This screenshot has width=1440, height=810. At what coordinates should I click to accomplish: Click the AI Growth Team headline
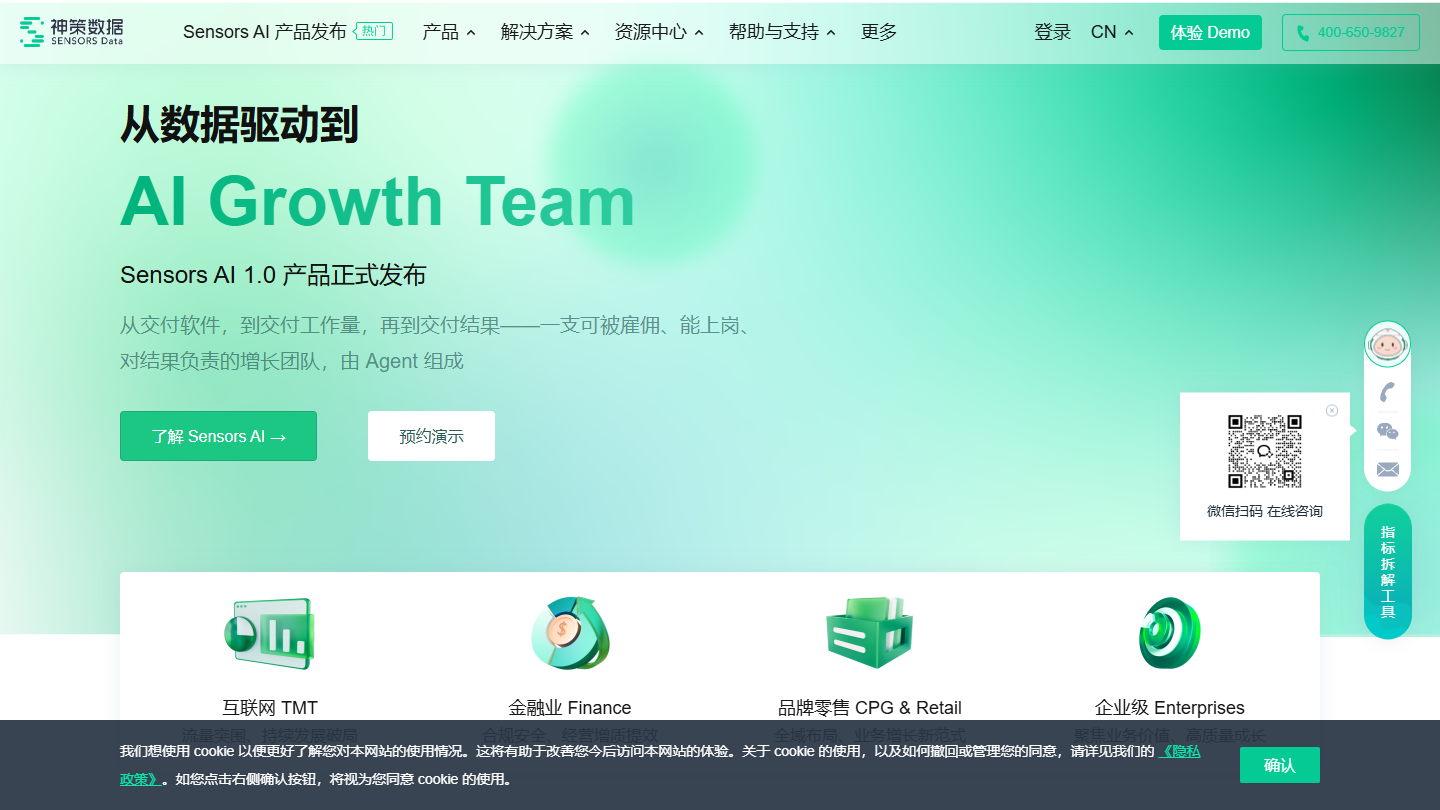point(378,201)
